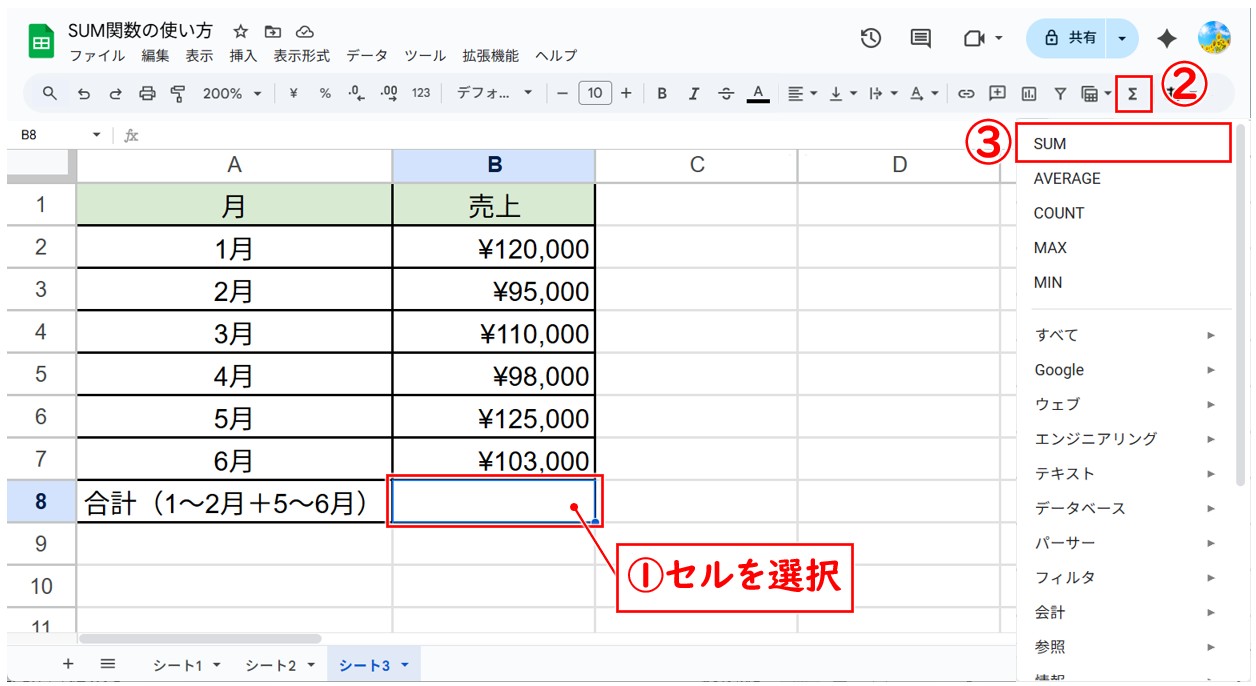
Task: Open the comments icon in header
Action: (920, 38)
